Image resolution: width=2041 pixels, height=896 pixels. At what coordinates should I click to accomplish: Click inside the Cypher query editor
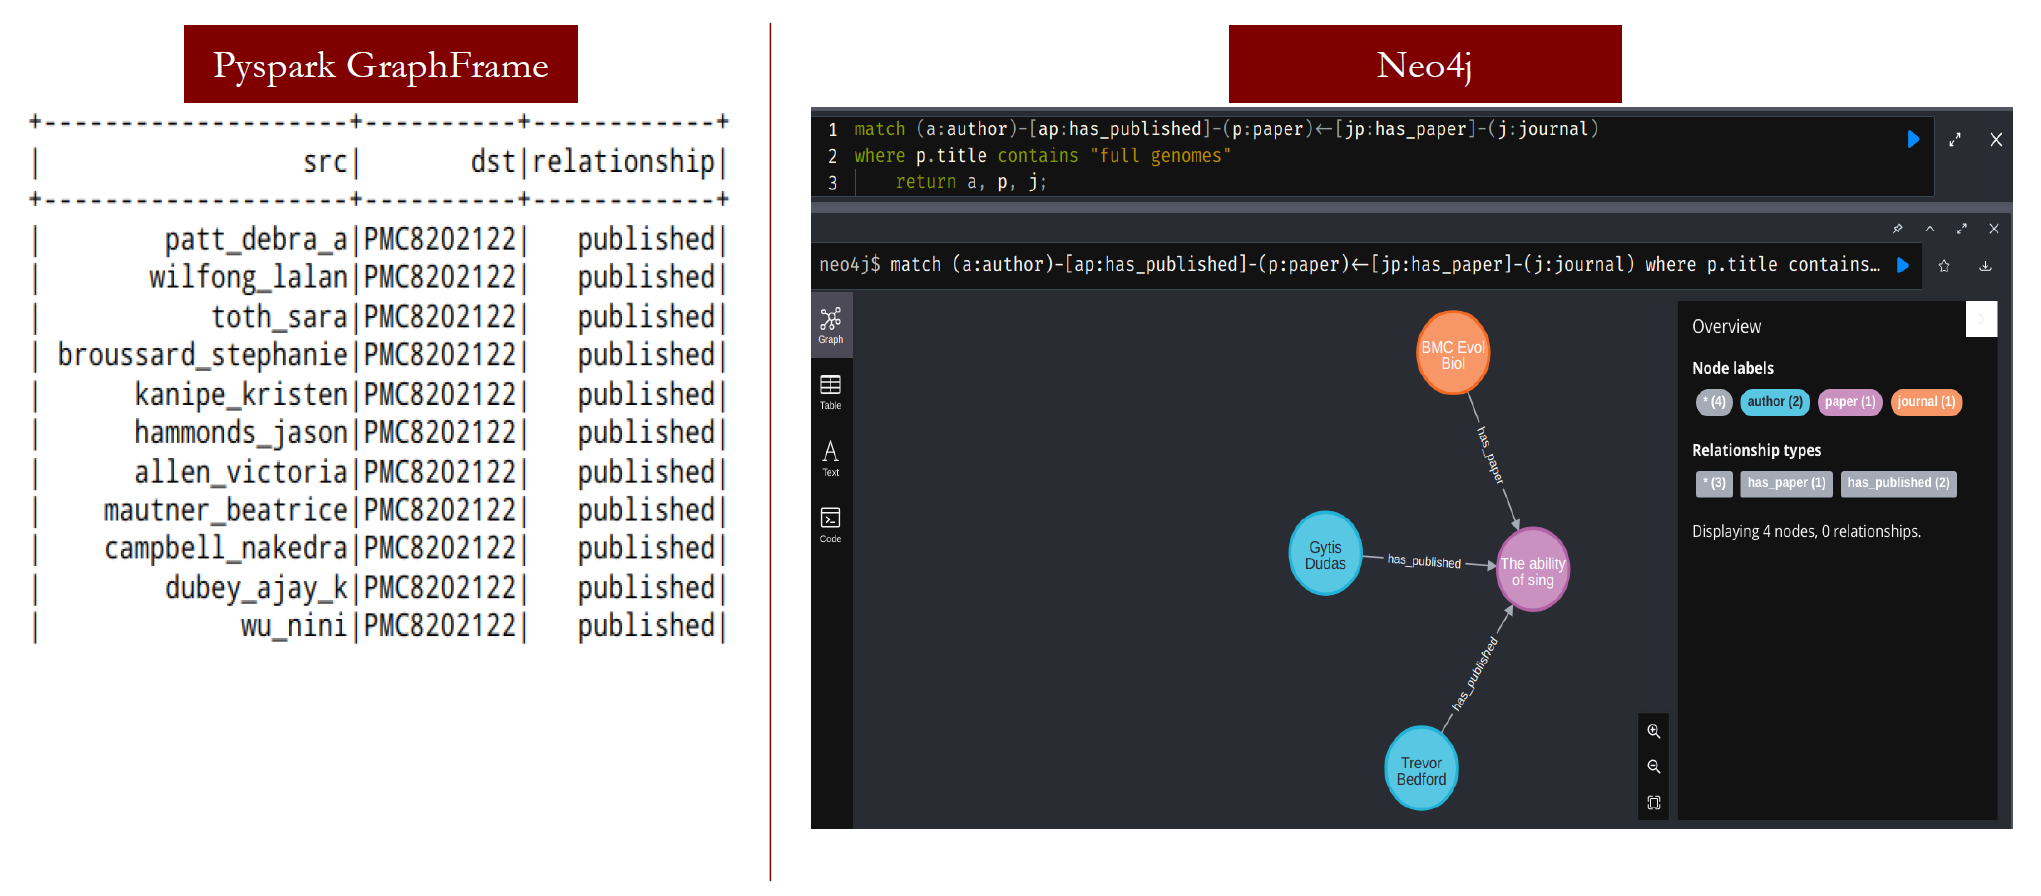(1372, 155)
